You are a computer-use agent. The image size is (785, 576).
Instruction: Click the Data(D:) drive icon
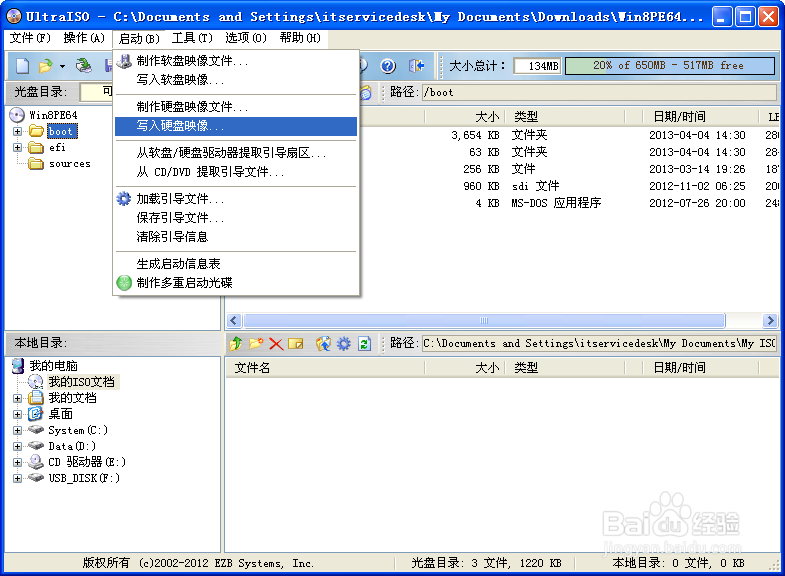coord(36,445)
